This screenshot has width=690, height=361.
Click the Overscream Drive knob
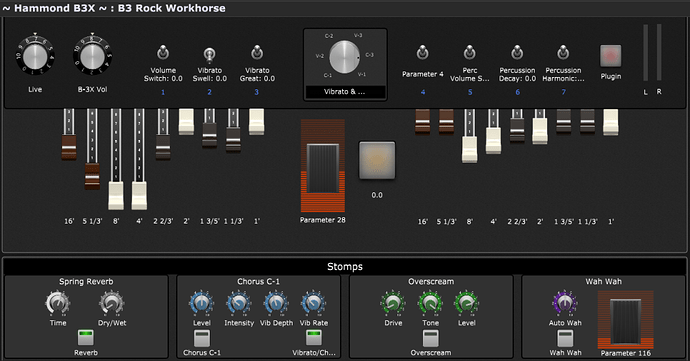[393, 303]
